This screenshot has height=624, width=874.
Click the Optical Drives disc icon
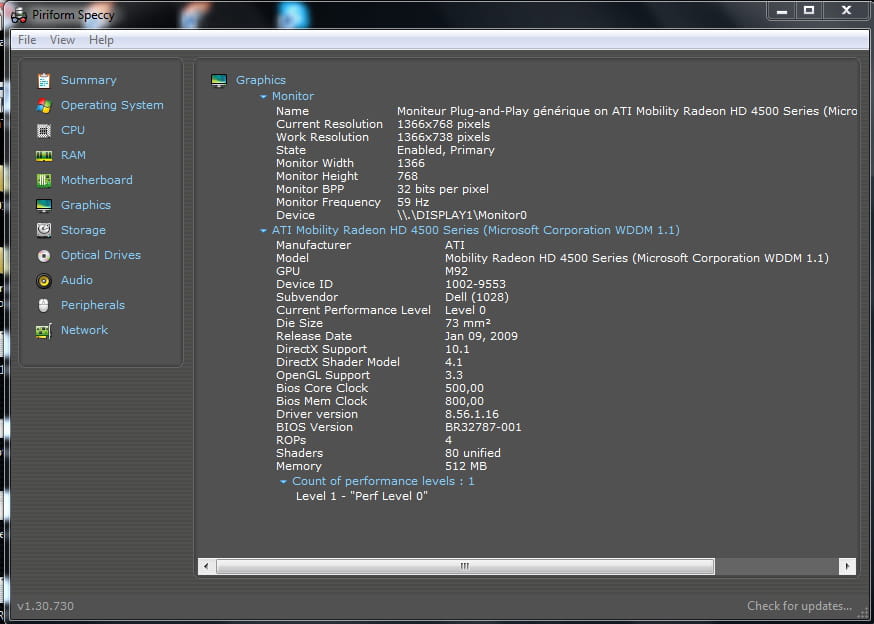tap(43, 255)
